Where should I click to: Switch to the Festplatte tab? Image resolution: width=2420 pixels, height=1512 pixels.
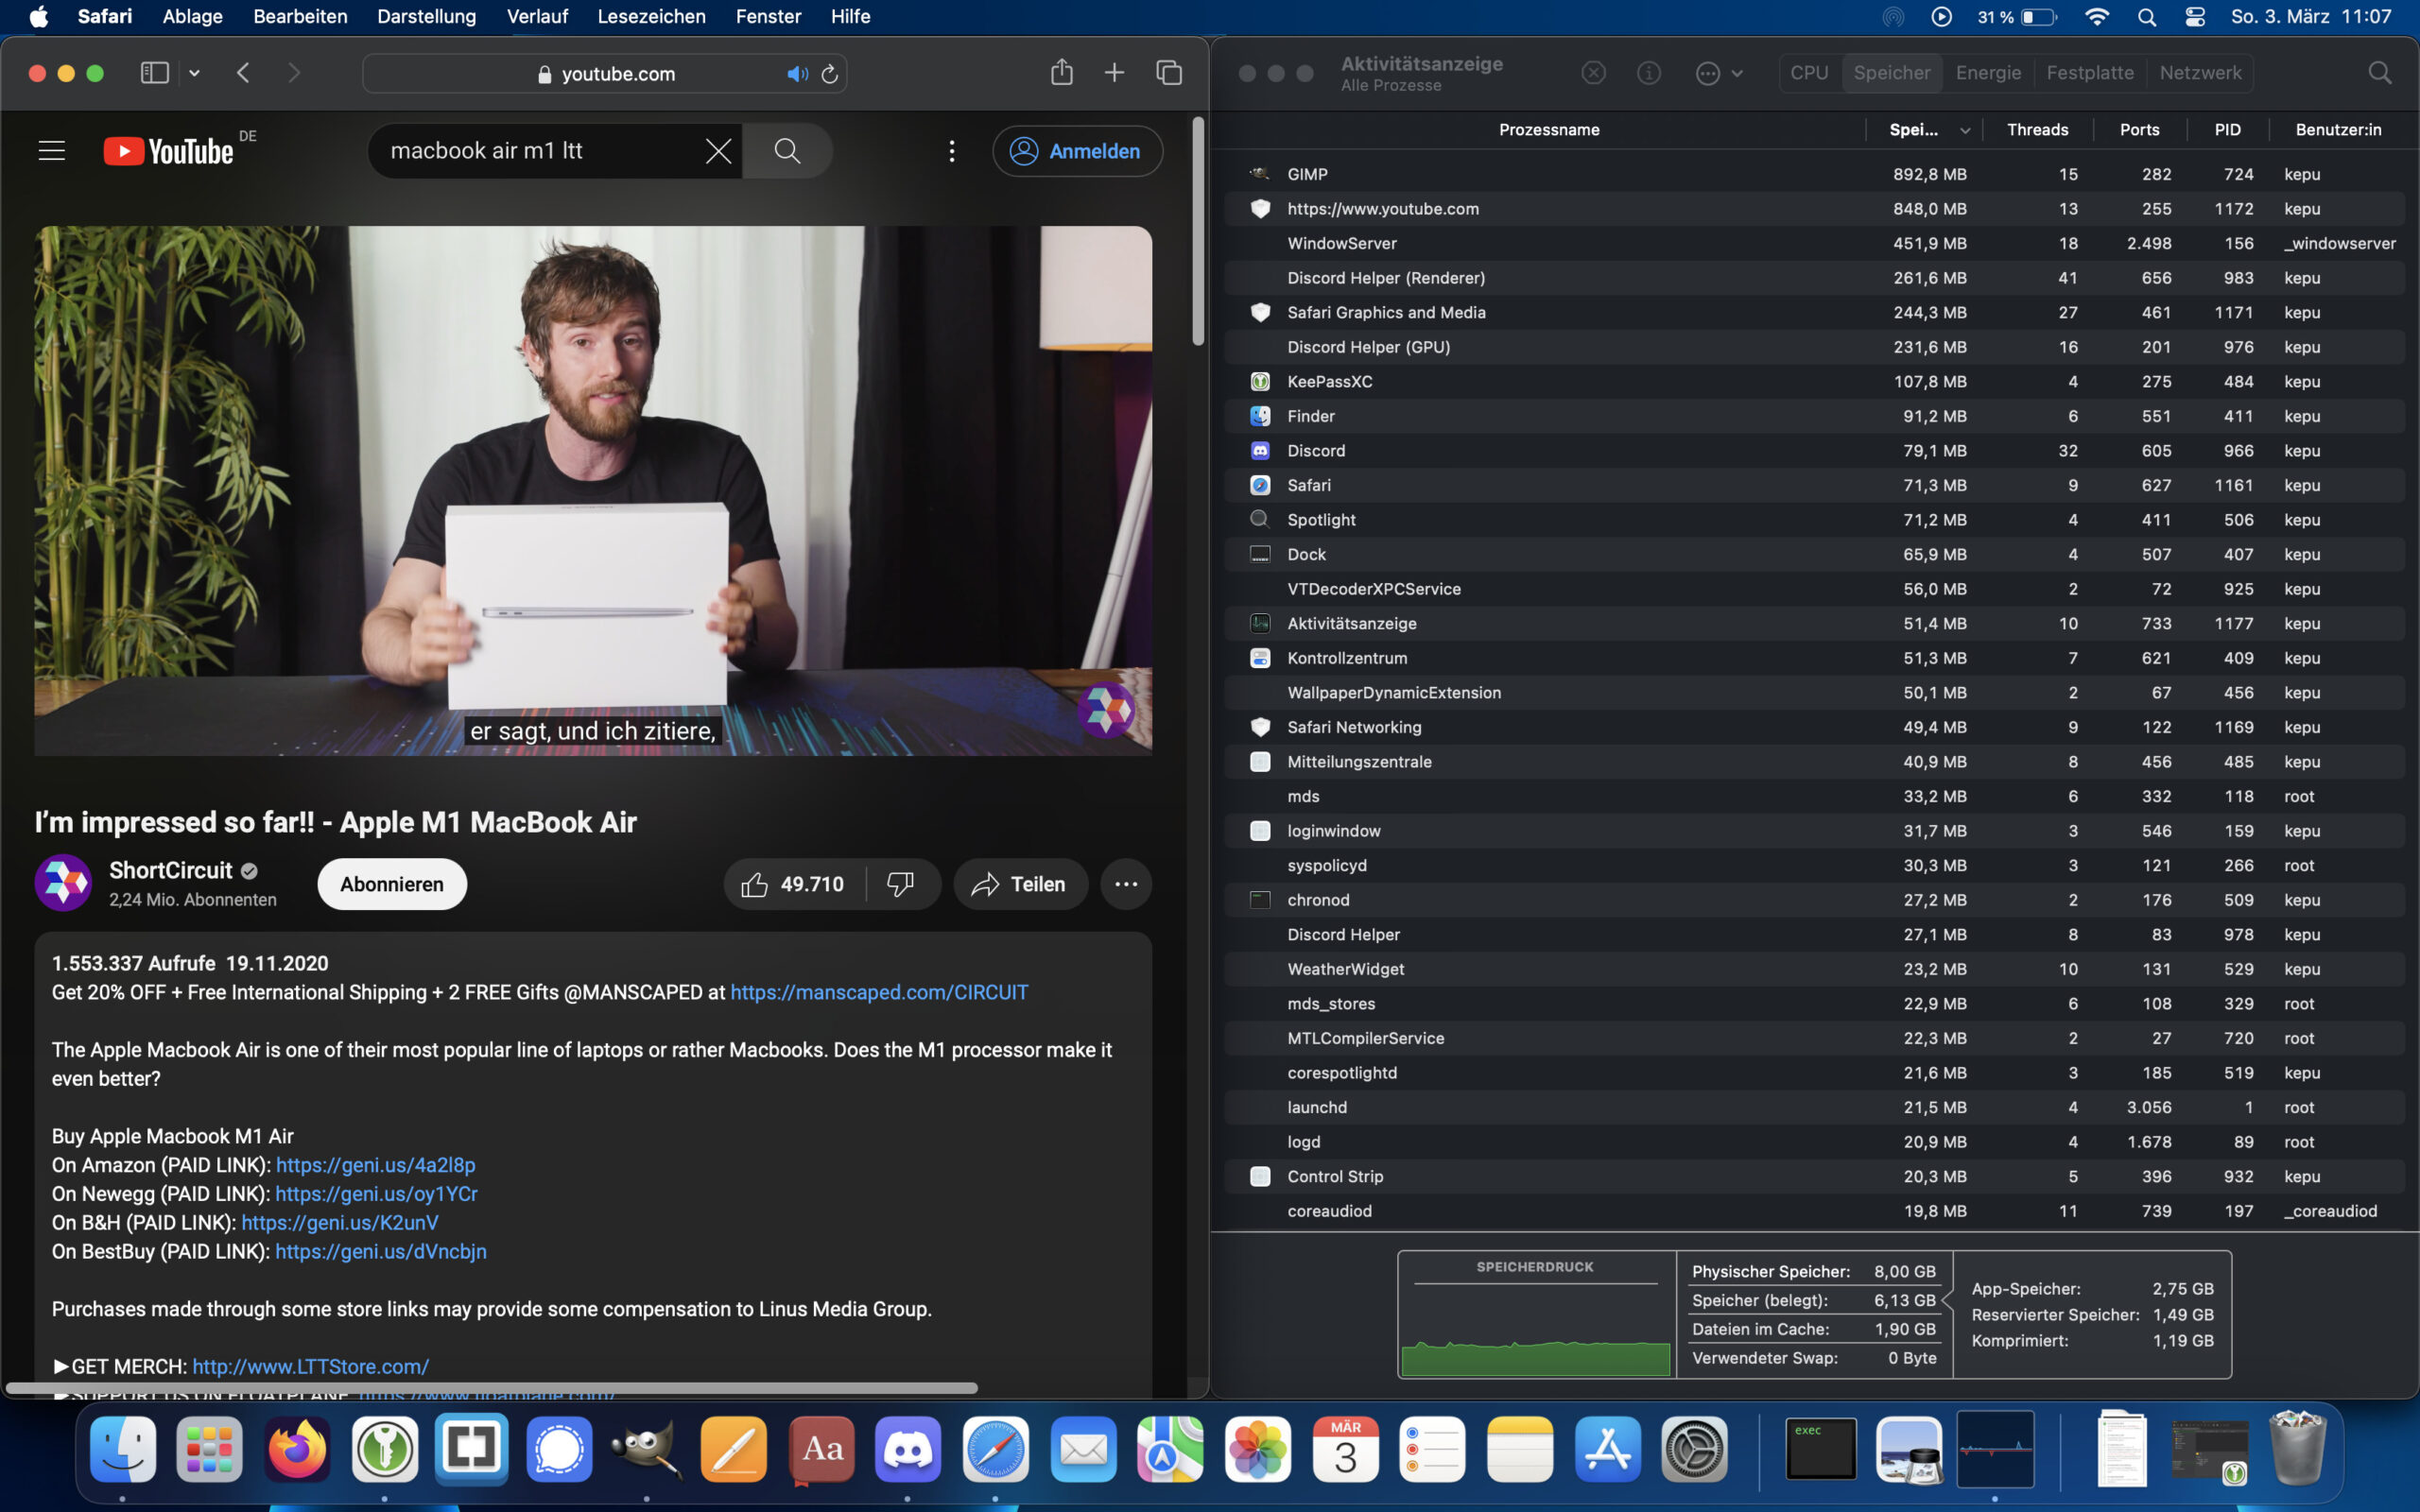coord(2090,73)
